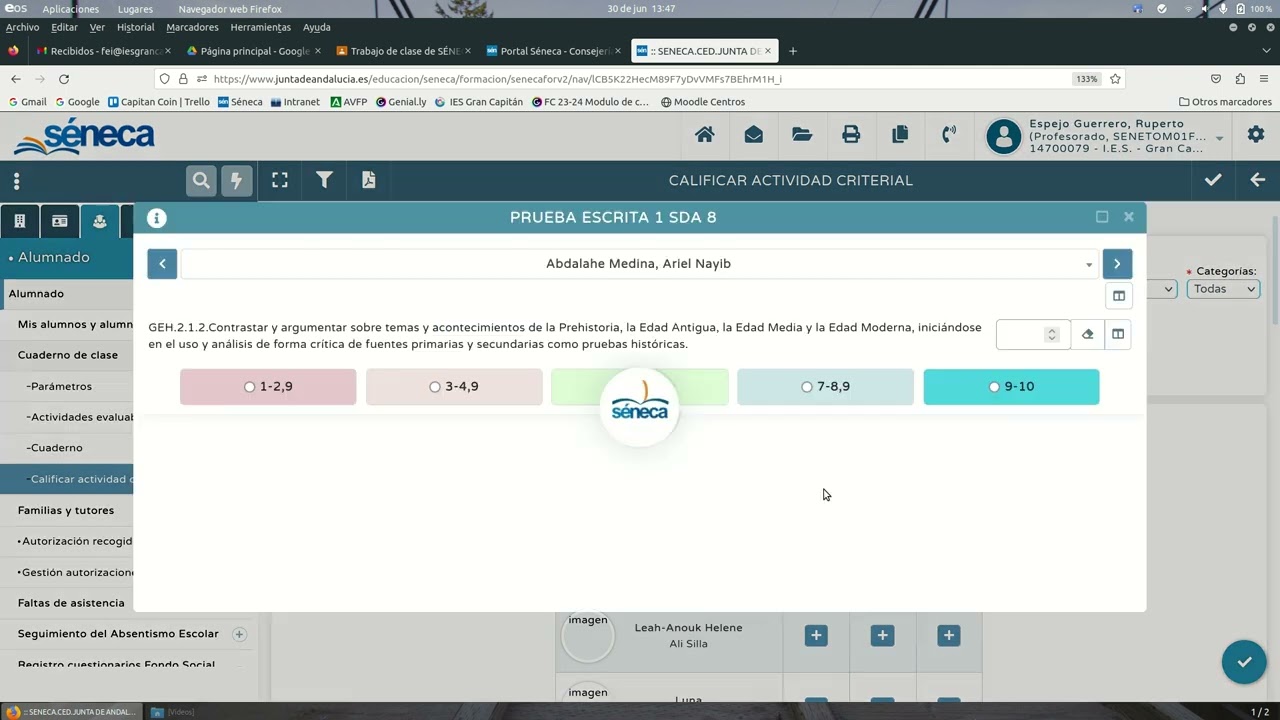Open the rubric table icon beside the eraser
This screenshot has height=720, width=1280.
(x=1118, y=334)
